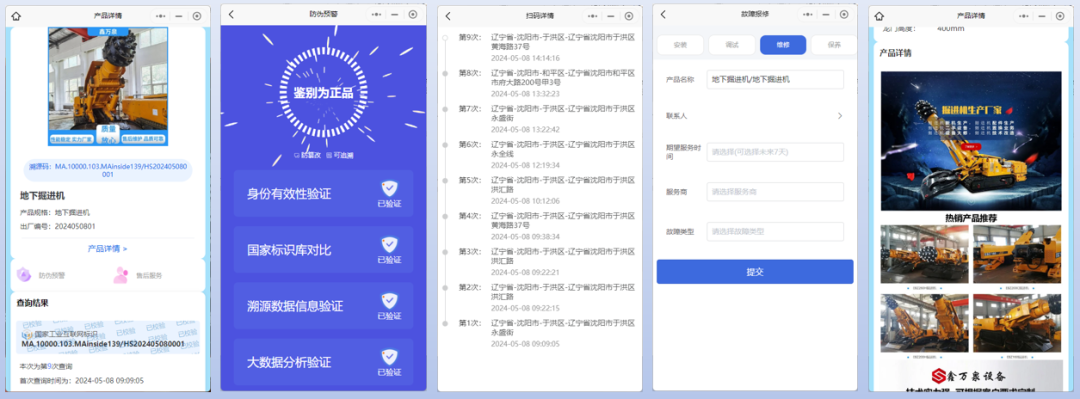Click the 提交 button

coord(755,272)
